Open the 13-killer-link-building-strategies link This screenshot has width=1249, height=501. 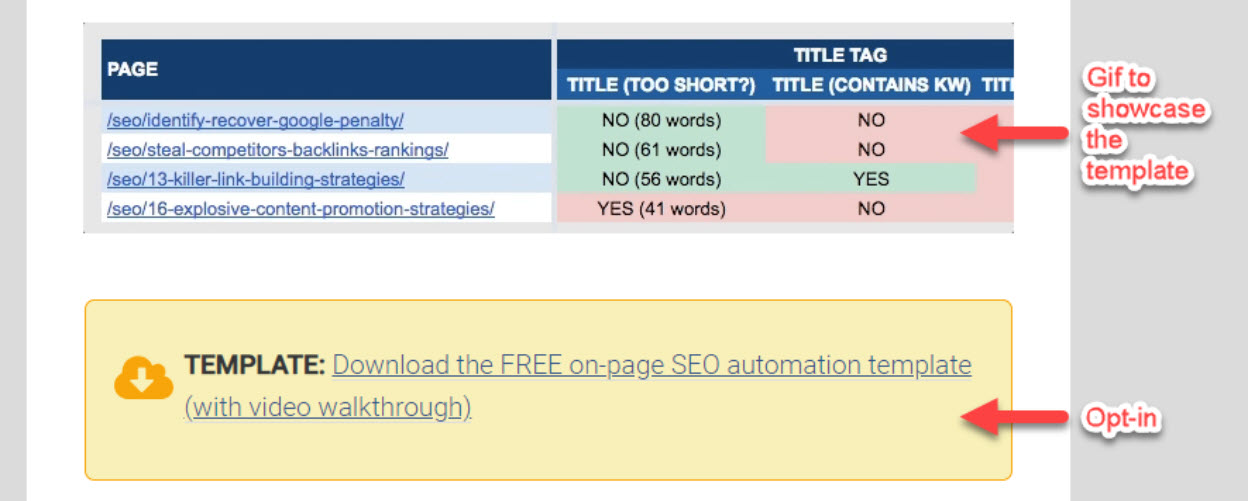click(x=255, y=180)
